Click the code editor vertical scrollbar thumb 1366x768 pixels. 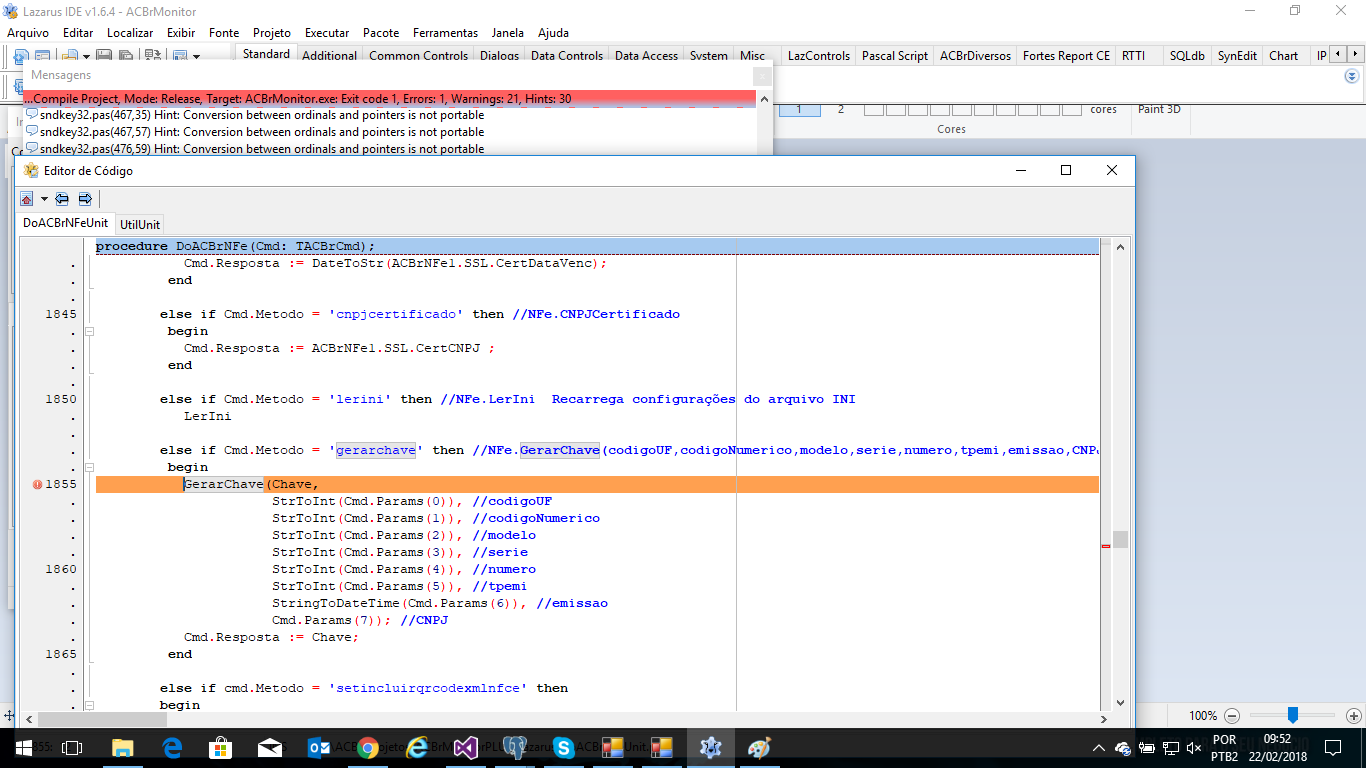click(1120, 539)
